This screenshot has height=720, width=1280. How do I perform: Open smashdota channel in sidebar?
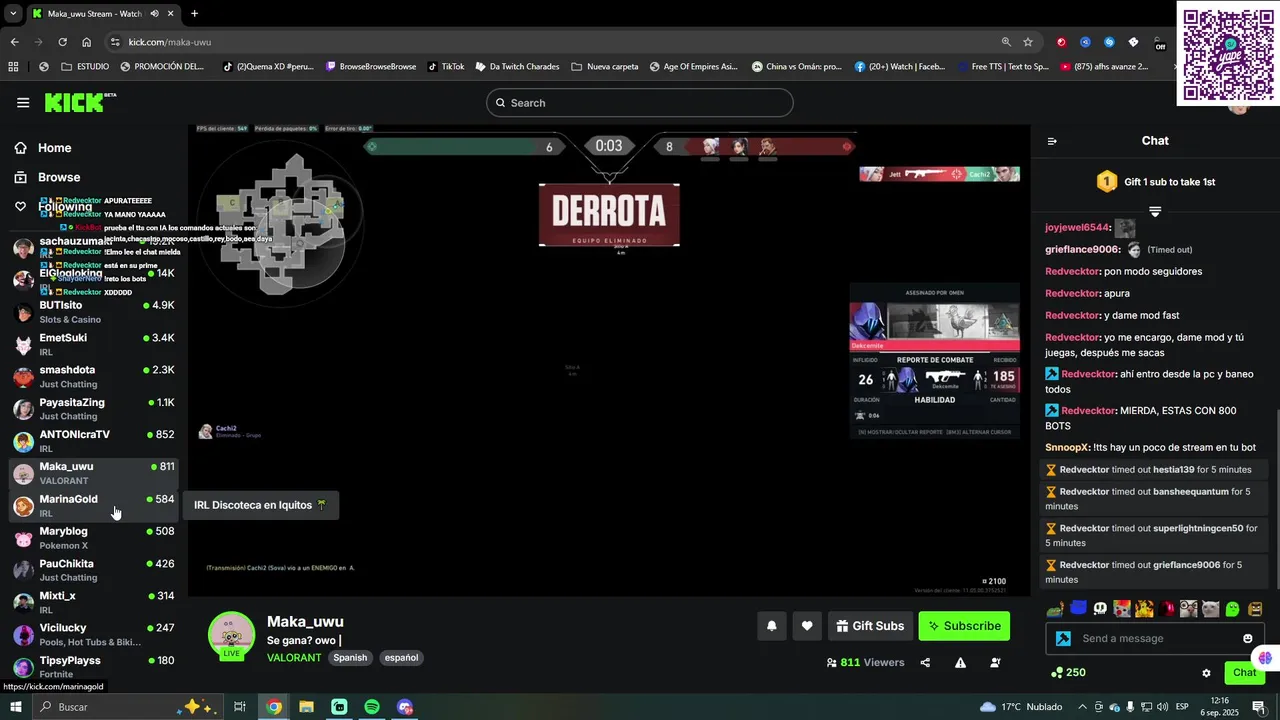pyautogui.click(x=94, y=376)
